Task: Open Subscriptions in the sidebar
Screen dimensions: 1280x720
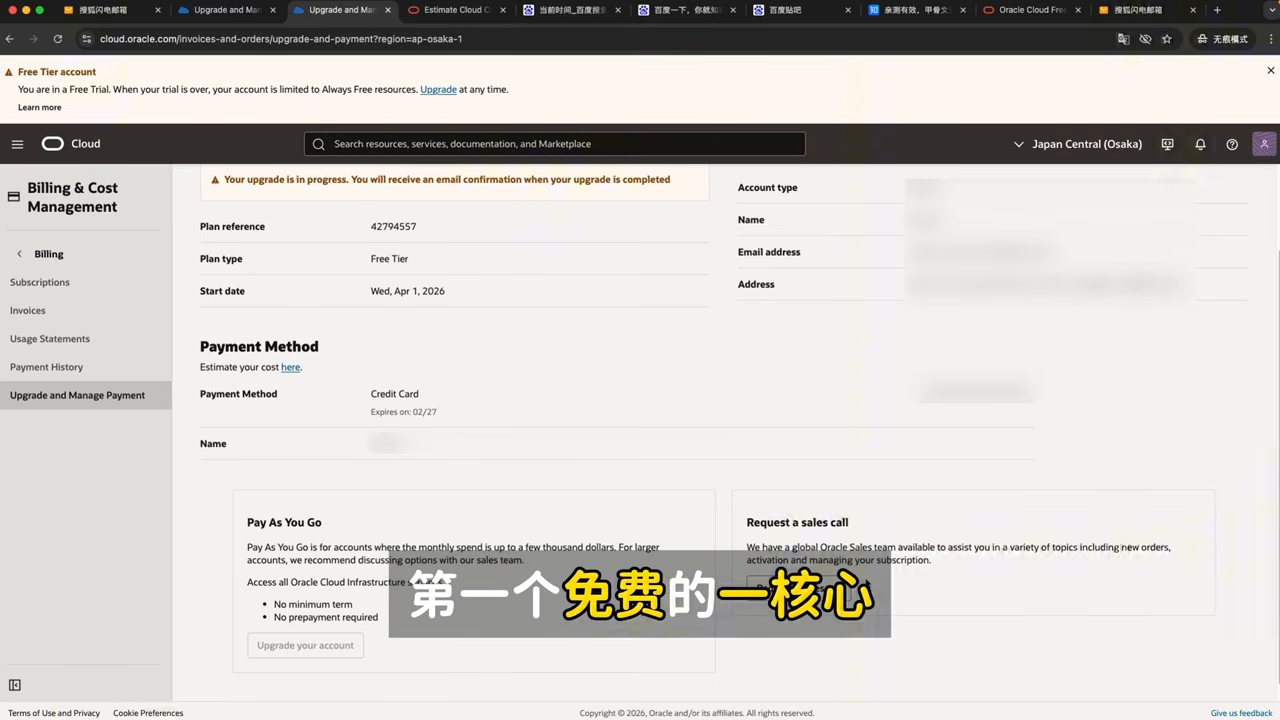Action: pyautogui.click(x=40, y=282)
